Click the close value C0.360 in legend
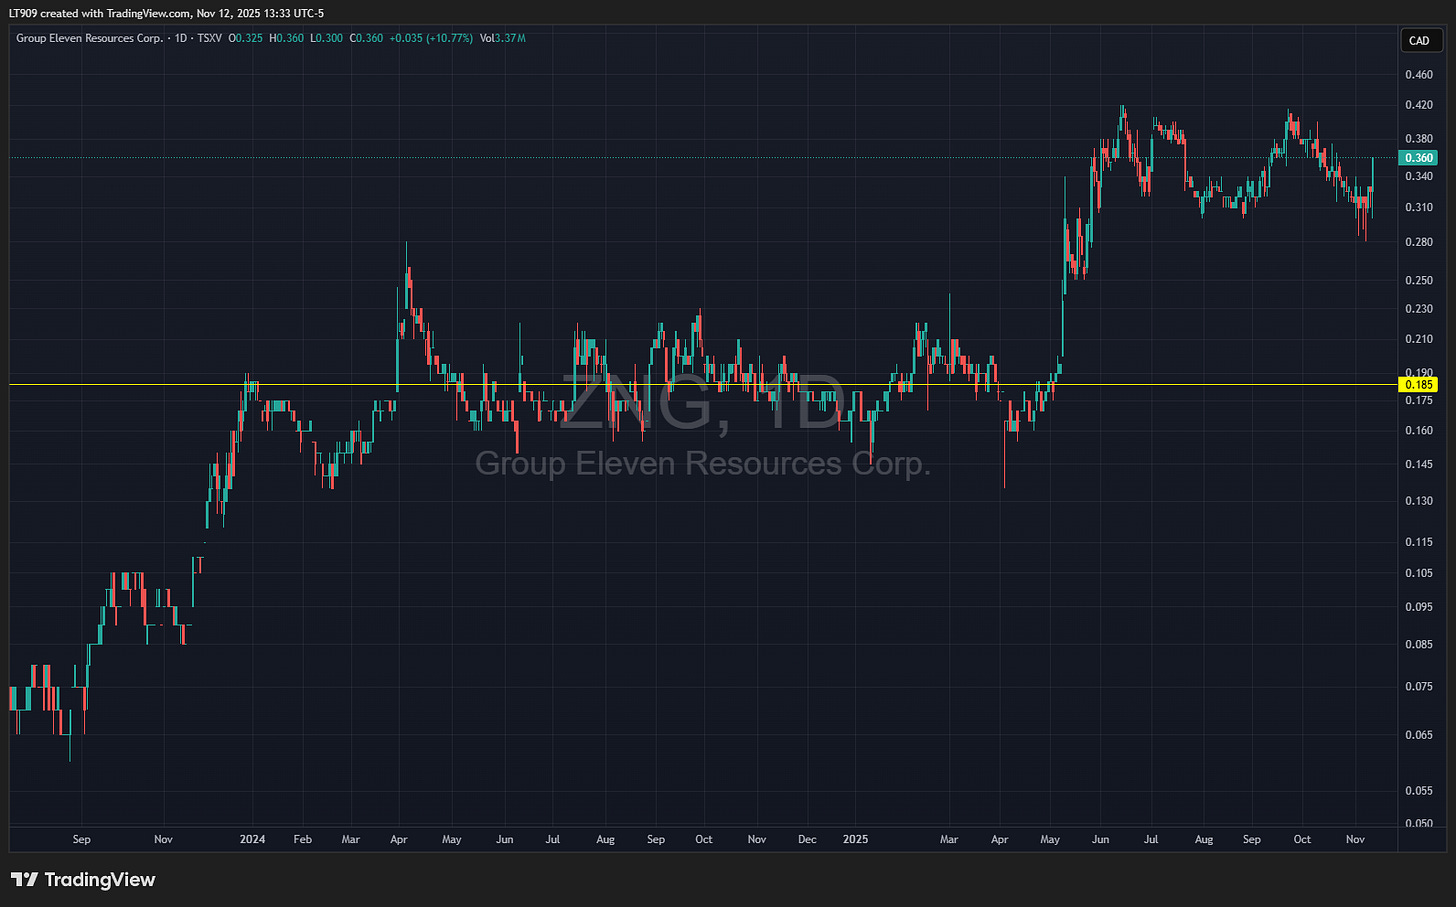The height and width of the screenshot is (907, 1456). (366, 38)
